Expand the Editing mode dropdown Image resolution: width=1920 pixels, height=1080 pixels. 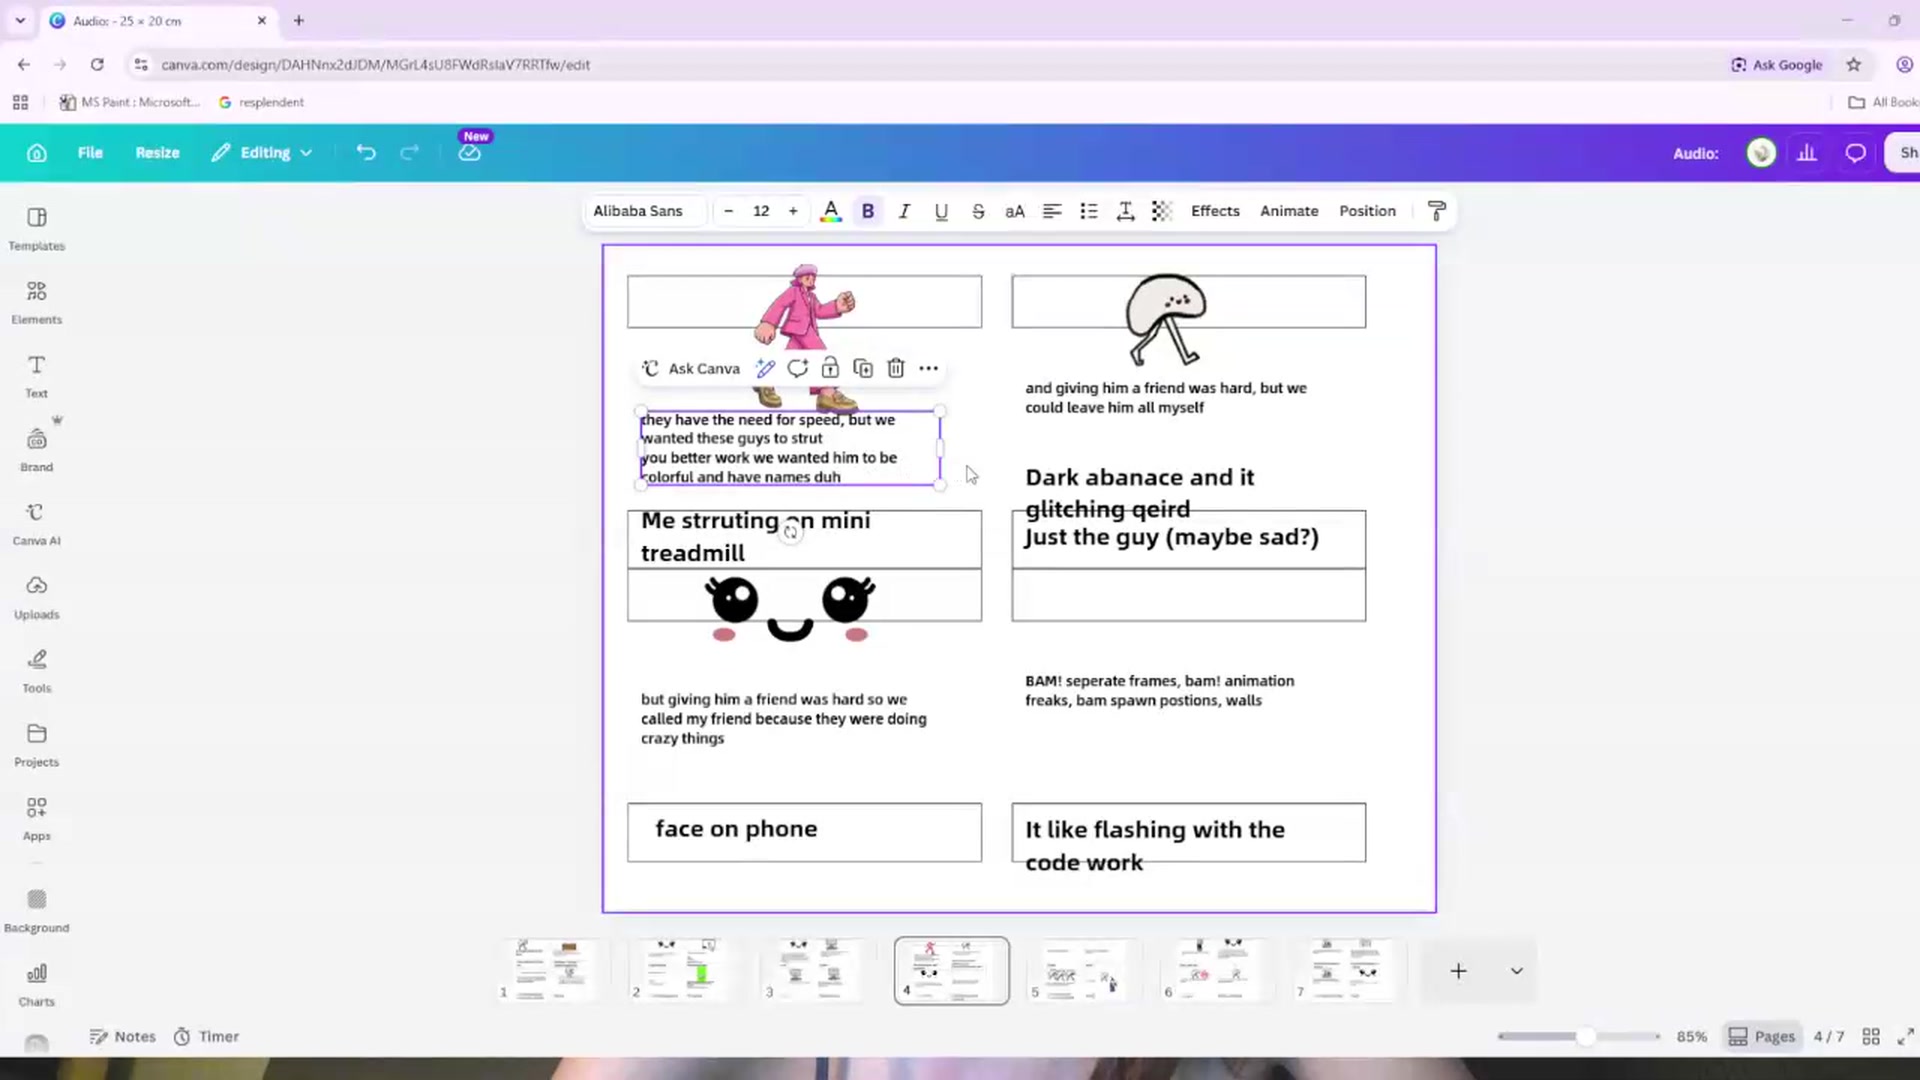[262, 153]
